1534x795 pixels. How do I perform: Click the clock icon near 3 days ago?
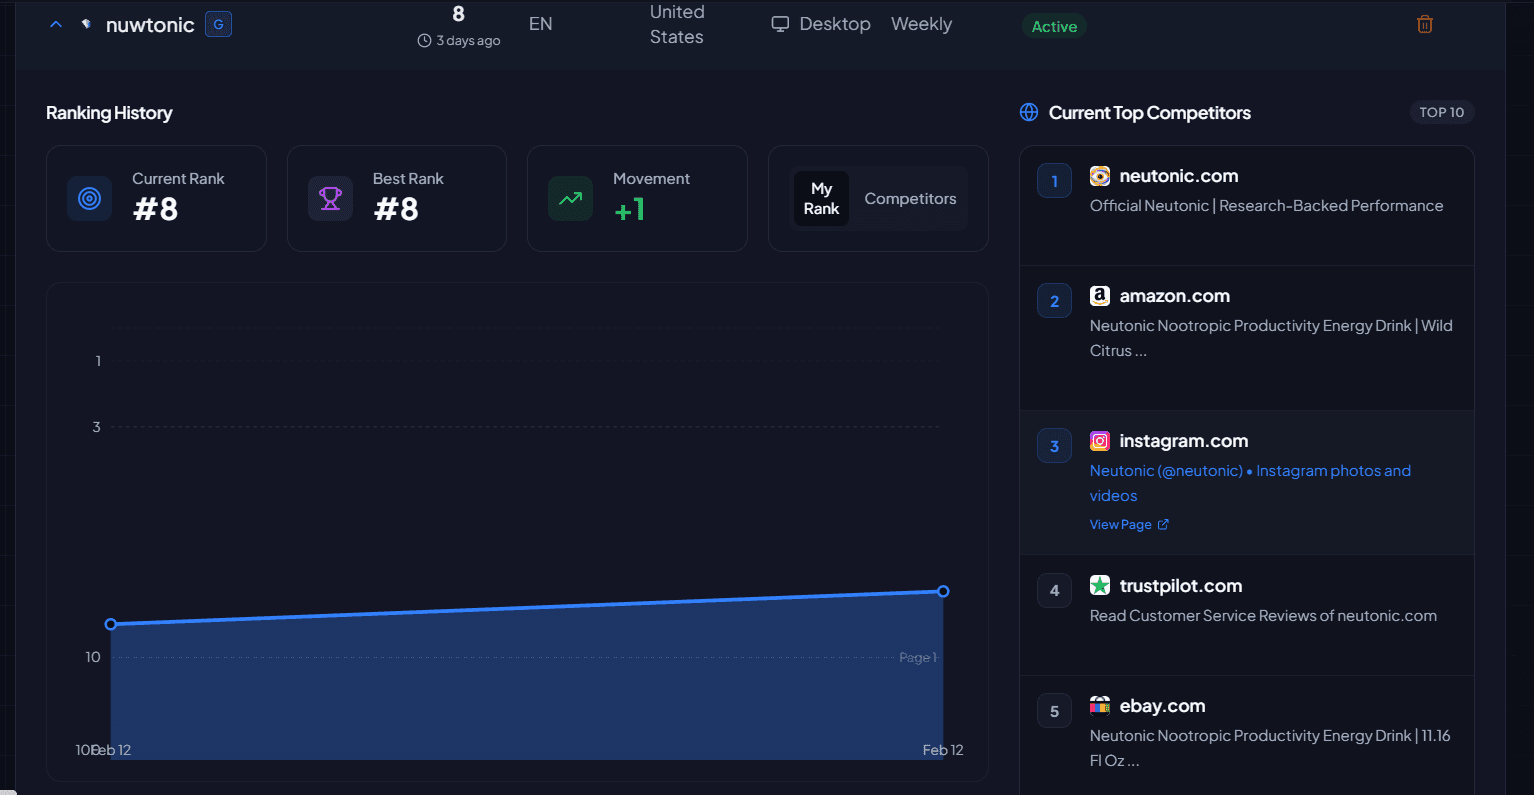pyautogui.click(x=423, y=41)
